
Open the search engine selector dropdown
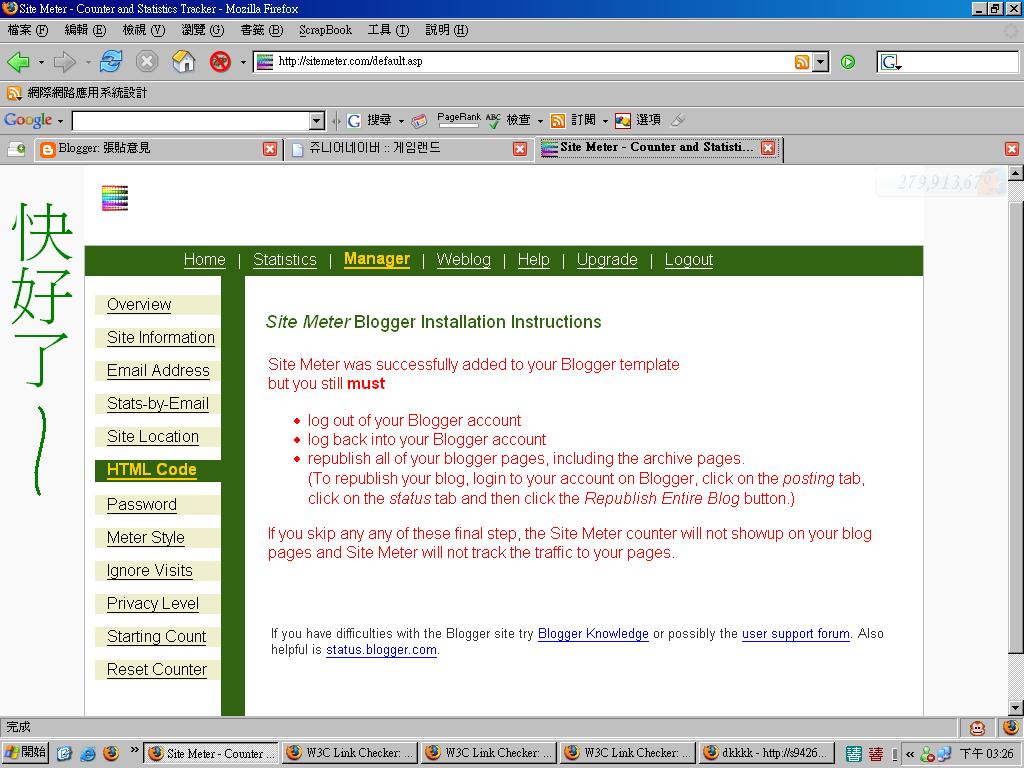[891, 62]
